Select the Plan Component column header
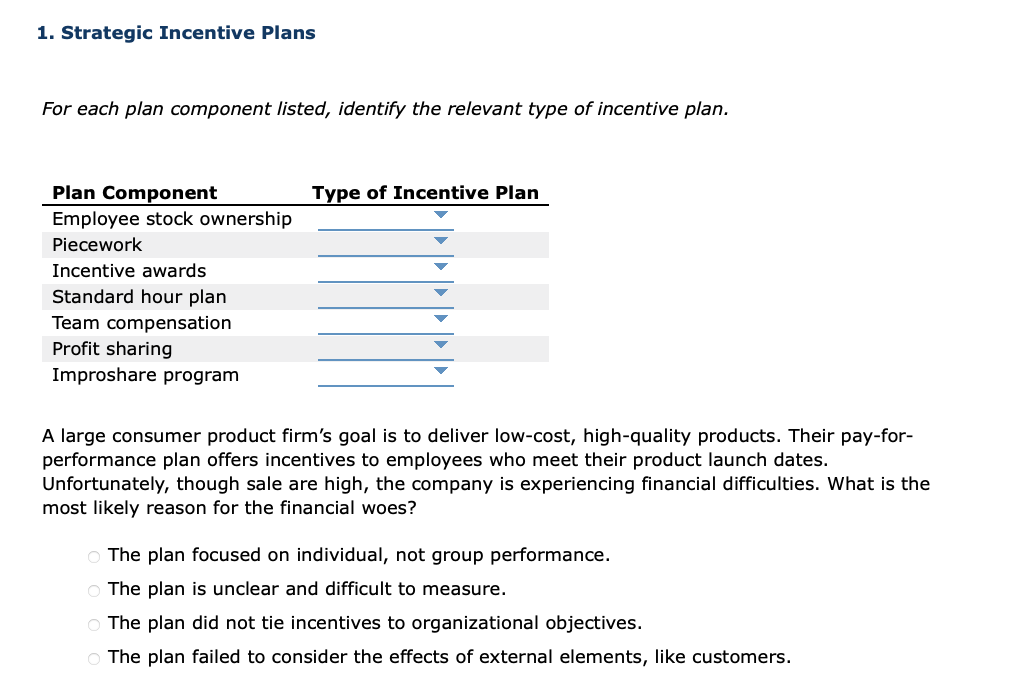 pyautogui.click(x=134, y=192)
